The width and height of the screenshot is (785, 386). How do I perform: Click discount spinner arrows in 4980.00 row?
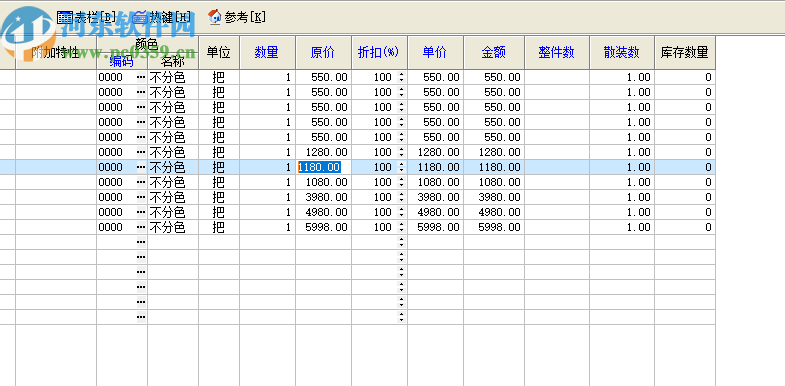401,212
